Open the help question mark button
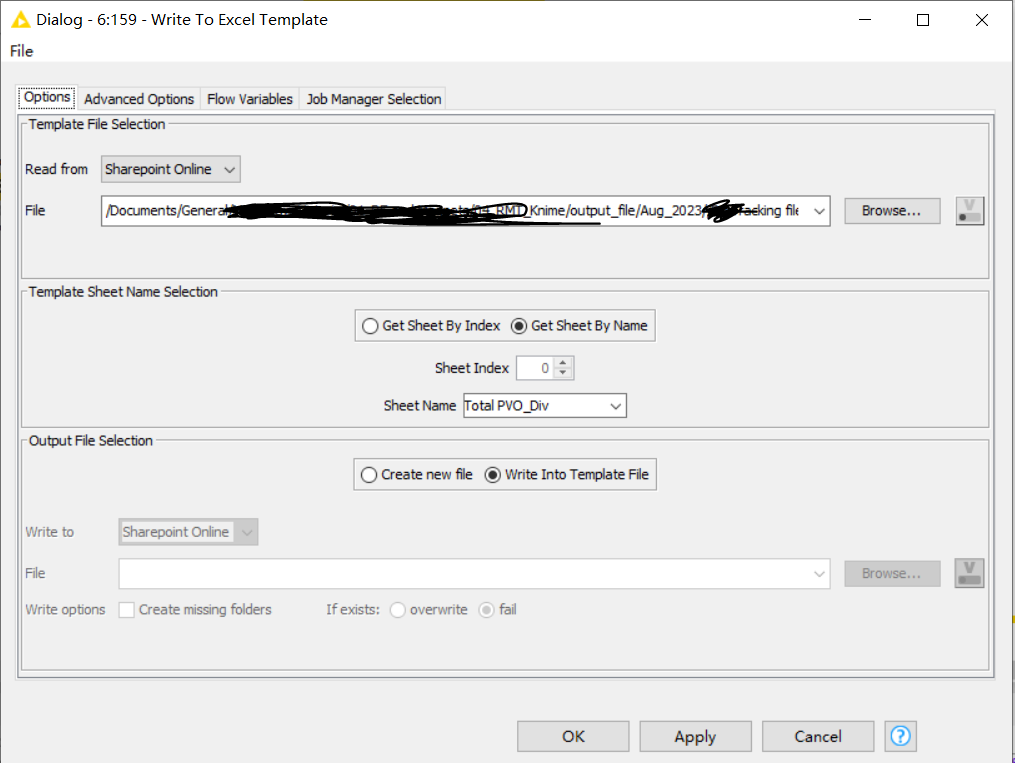Viewport: 1015px width, 763px height. click(x=900, y=736)
